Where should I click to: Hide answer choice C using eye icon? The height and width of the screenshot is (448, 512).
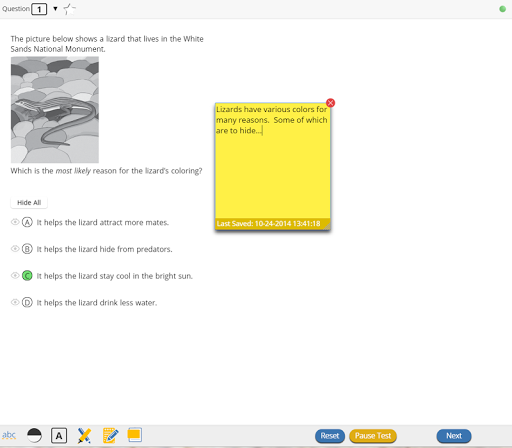(15, 275)
